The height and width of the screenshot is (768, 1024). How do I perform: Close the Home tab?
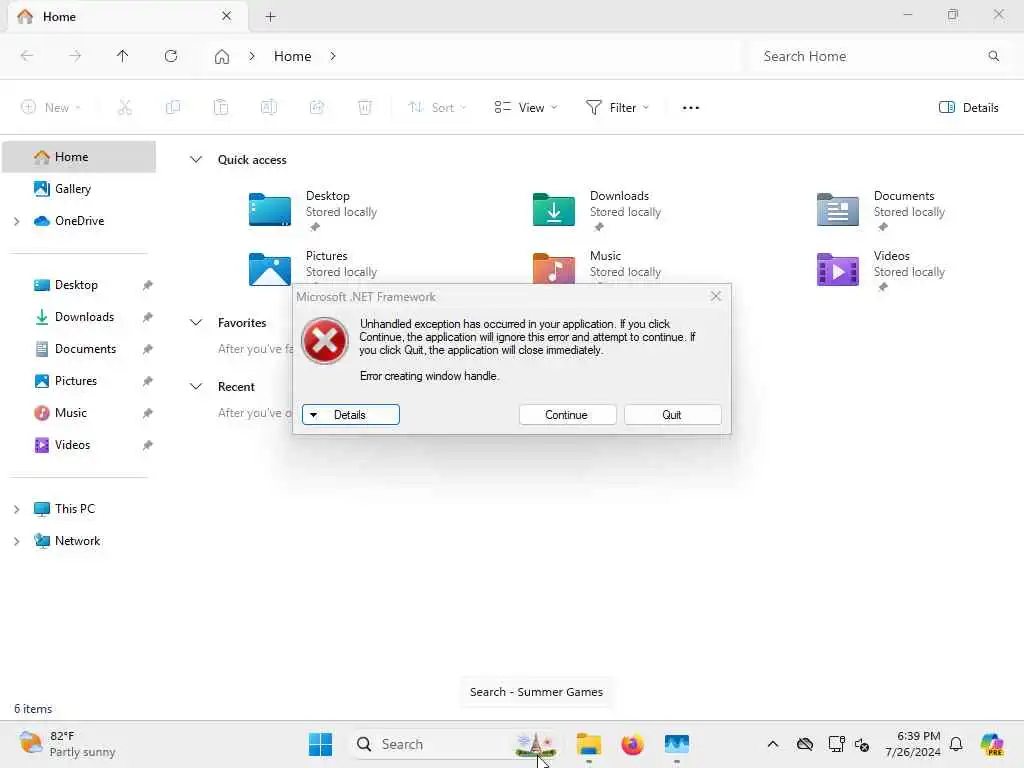227,16
